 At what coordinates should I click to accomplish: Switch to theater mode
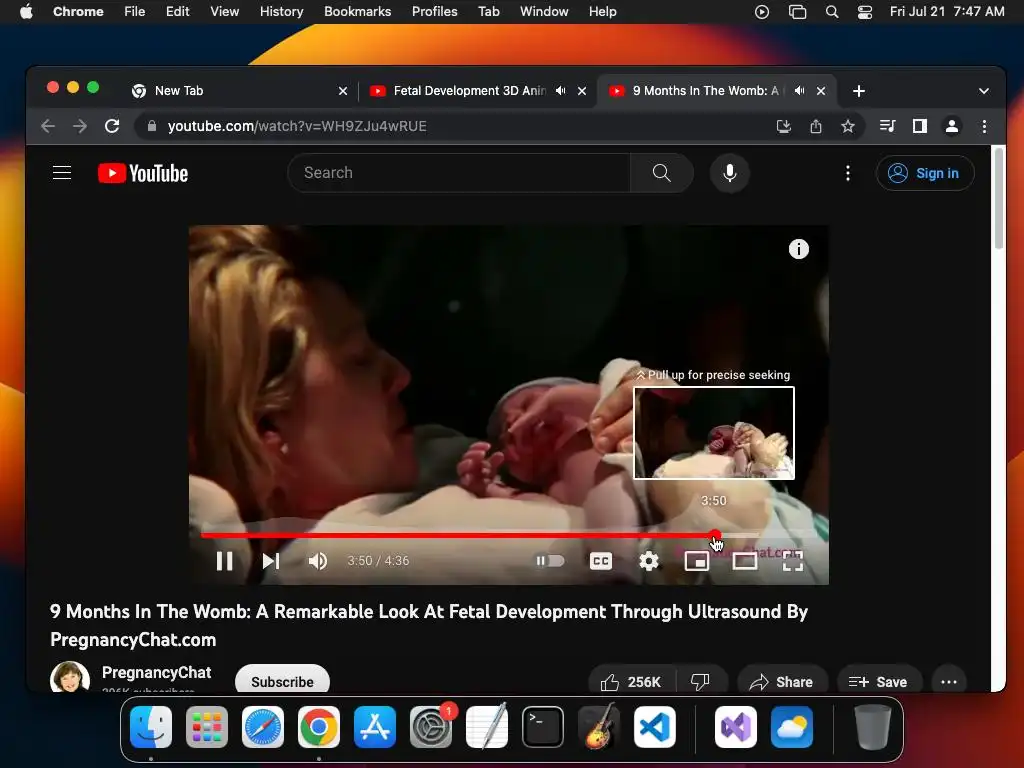click(744, 561)
